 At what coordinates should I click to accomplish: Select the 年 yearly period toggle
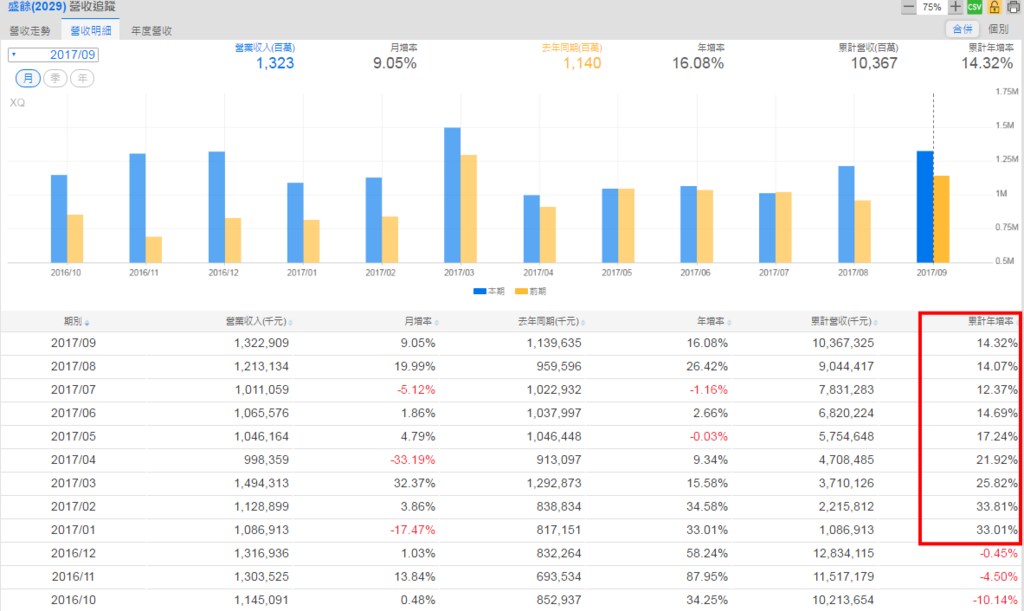coord(82,78)
